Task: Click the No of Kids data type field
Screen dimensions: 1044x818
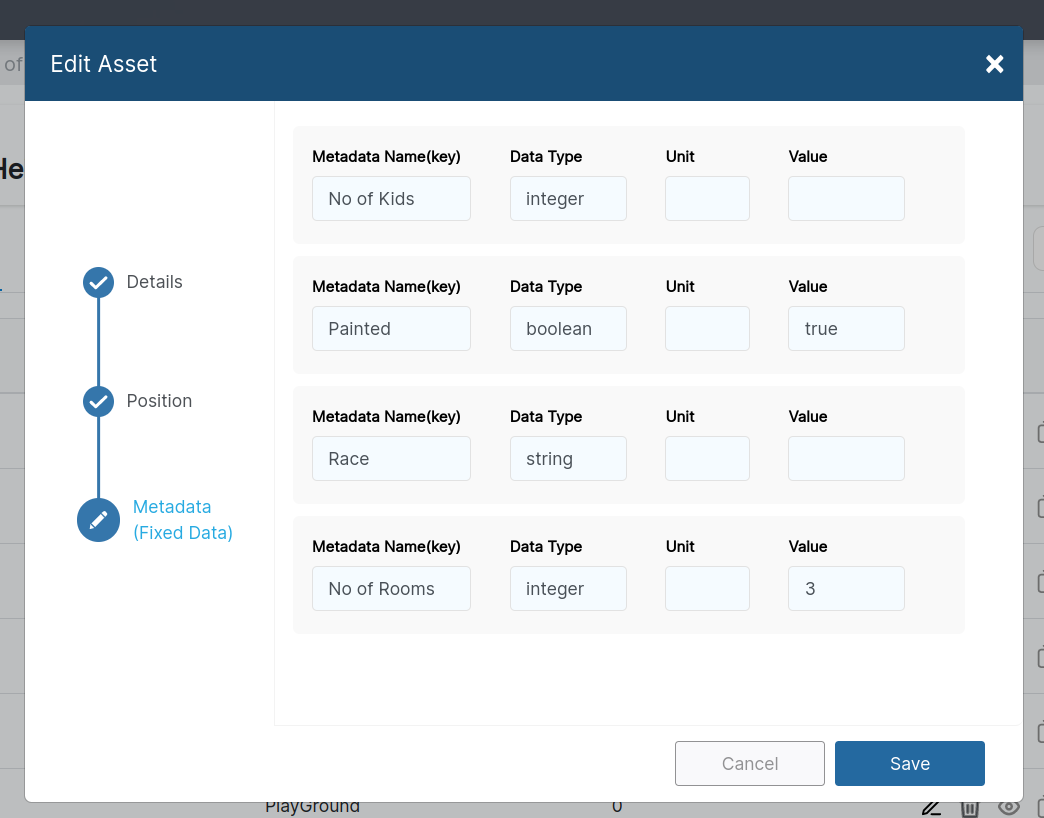Action: point(568,198)
